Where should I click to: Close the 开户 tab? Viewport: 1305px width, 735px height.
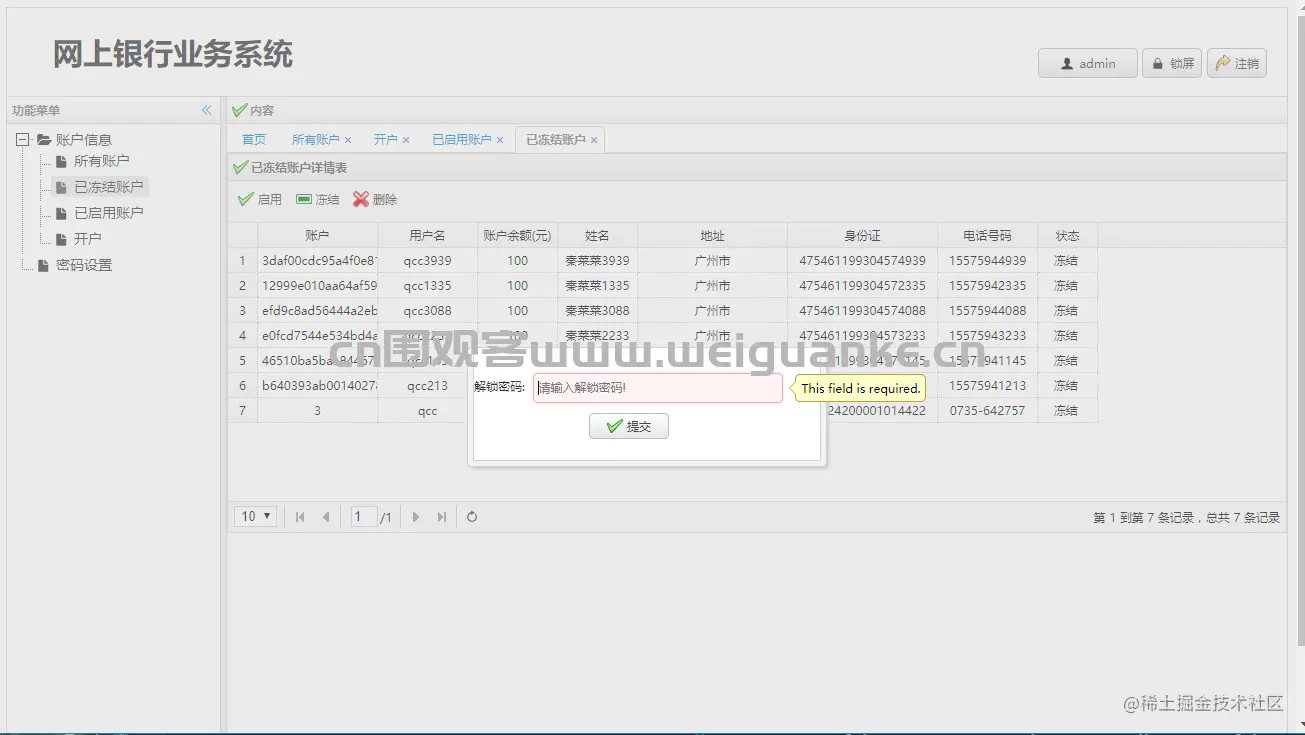tap(406, 141)
